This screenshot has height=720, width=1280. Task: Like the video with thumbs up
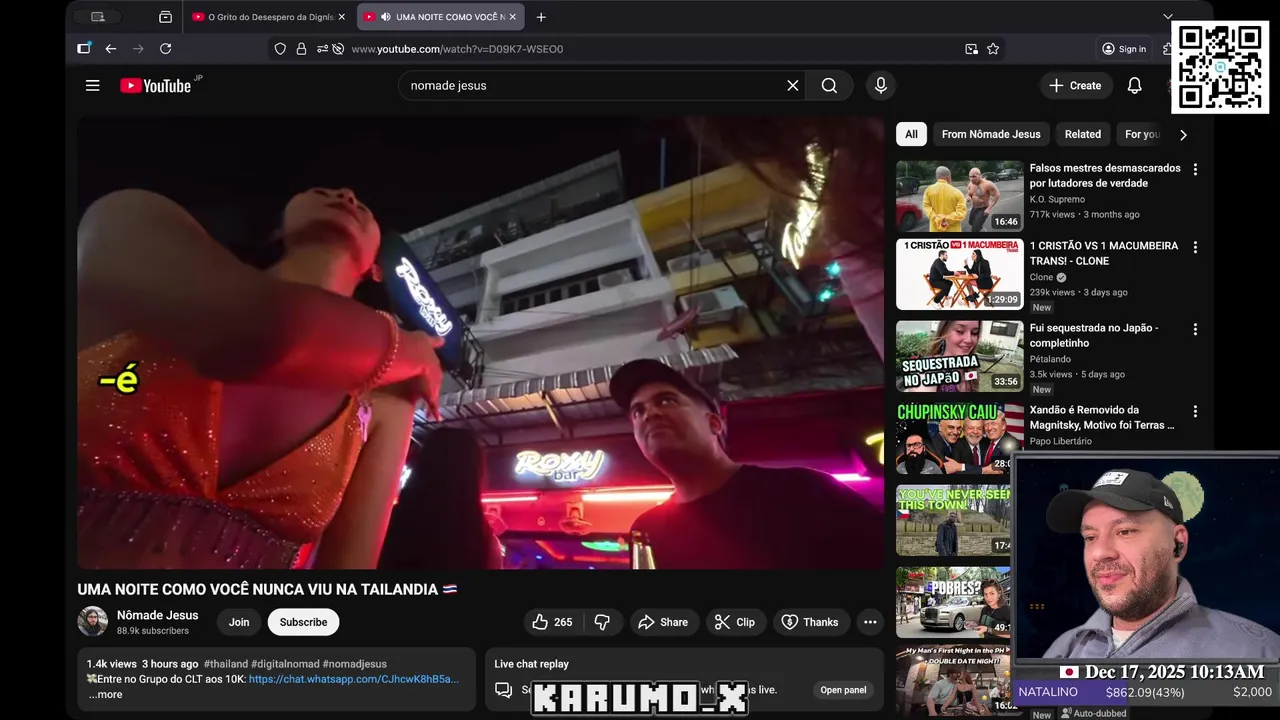(x=552, y=622)
